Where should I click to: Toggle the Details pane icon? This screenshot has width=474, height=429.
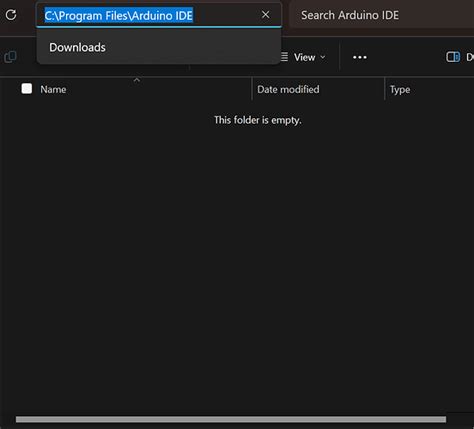click(x=453, y=57)
